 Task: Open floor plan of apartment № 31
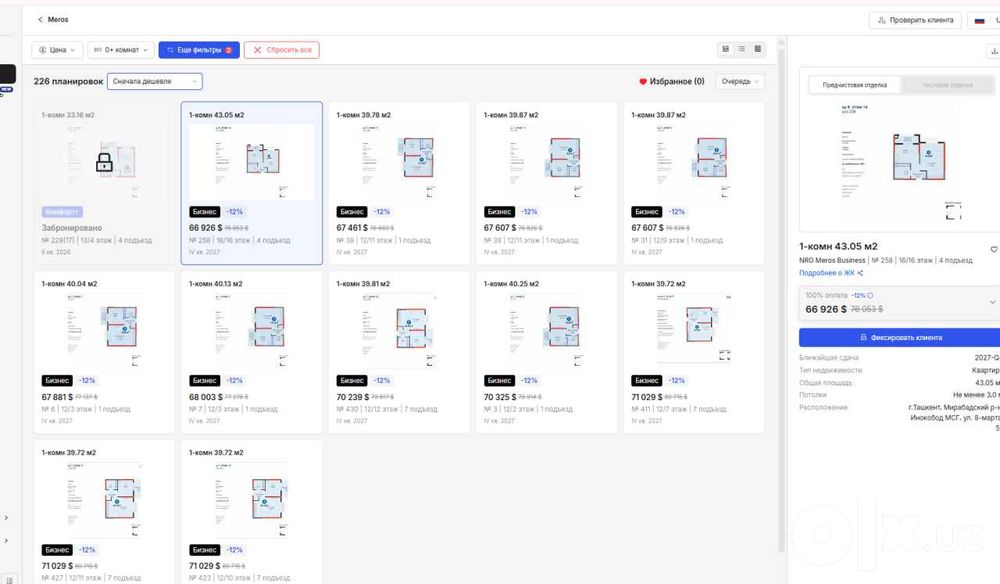(693, 162)
